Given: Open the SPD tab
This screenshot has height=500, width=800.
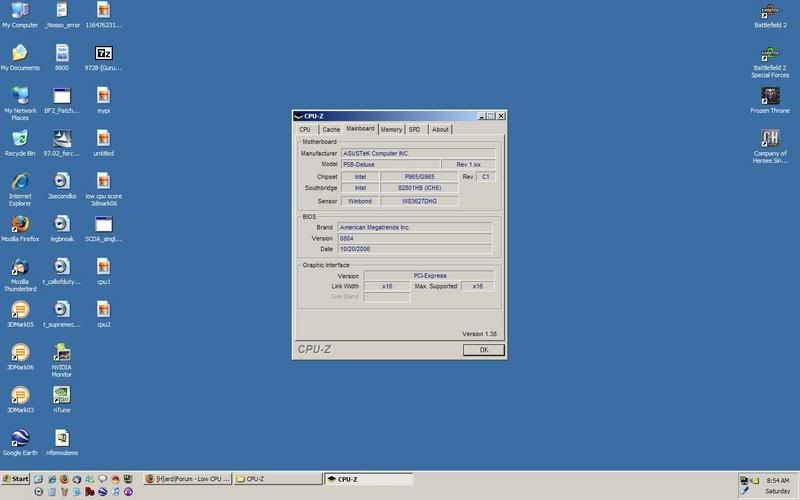Looking at the screenshot, I should [415, 130].
